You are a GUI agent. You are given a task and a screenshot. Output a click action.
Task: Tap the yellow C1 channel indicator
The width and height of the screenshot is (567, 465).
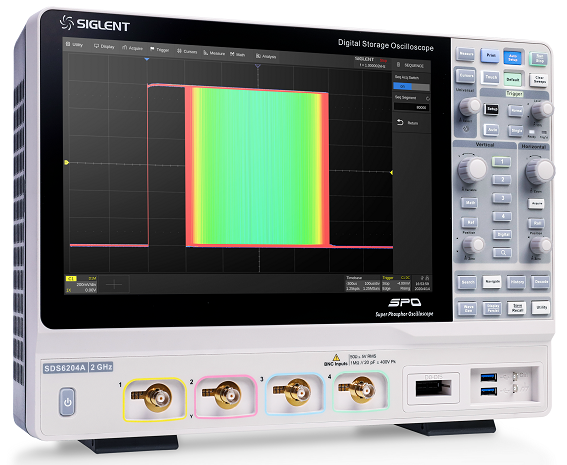(x=71, y=278)
